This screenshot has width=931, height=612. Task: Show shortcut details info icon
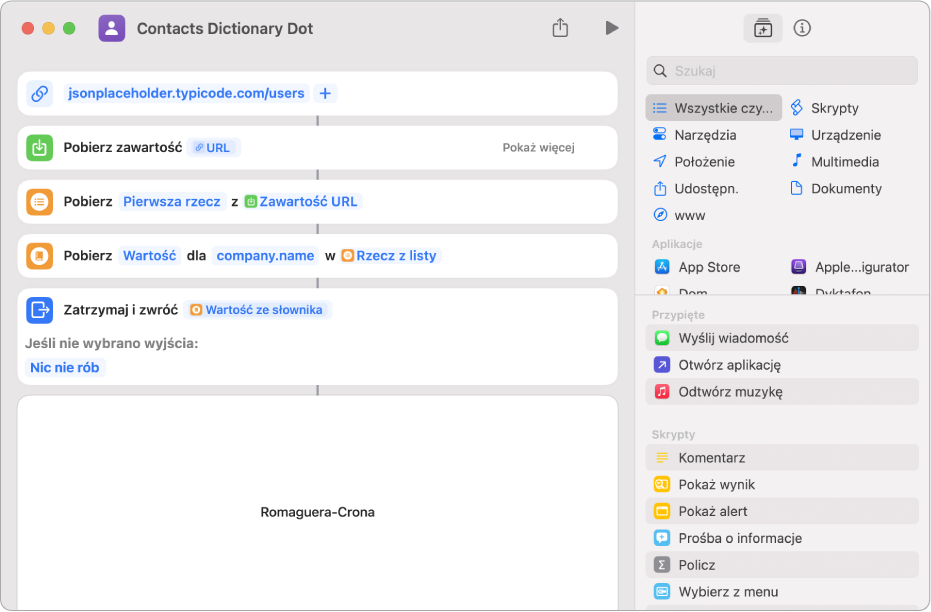coord(802,28)
